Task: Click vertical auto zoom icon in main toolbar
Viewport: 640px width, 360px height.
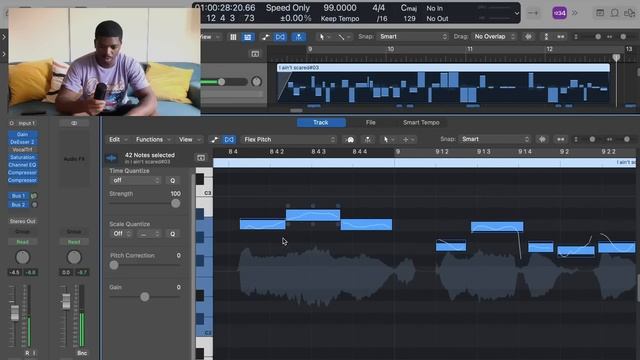Action: coord(546,37)
